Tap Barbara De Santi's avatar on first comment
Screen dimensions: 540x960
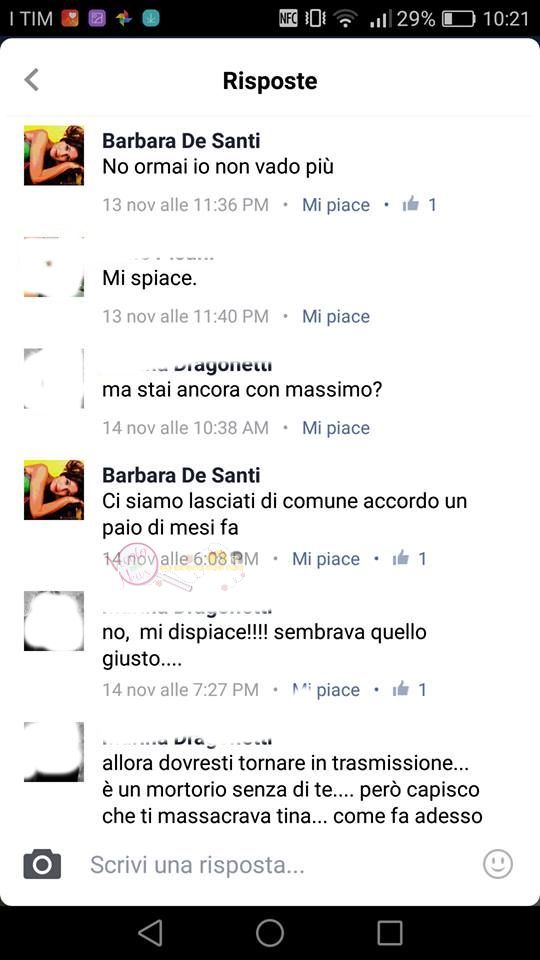pyautogui.click(x=54, y=156)
